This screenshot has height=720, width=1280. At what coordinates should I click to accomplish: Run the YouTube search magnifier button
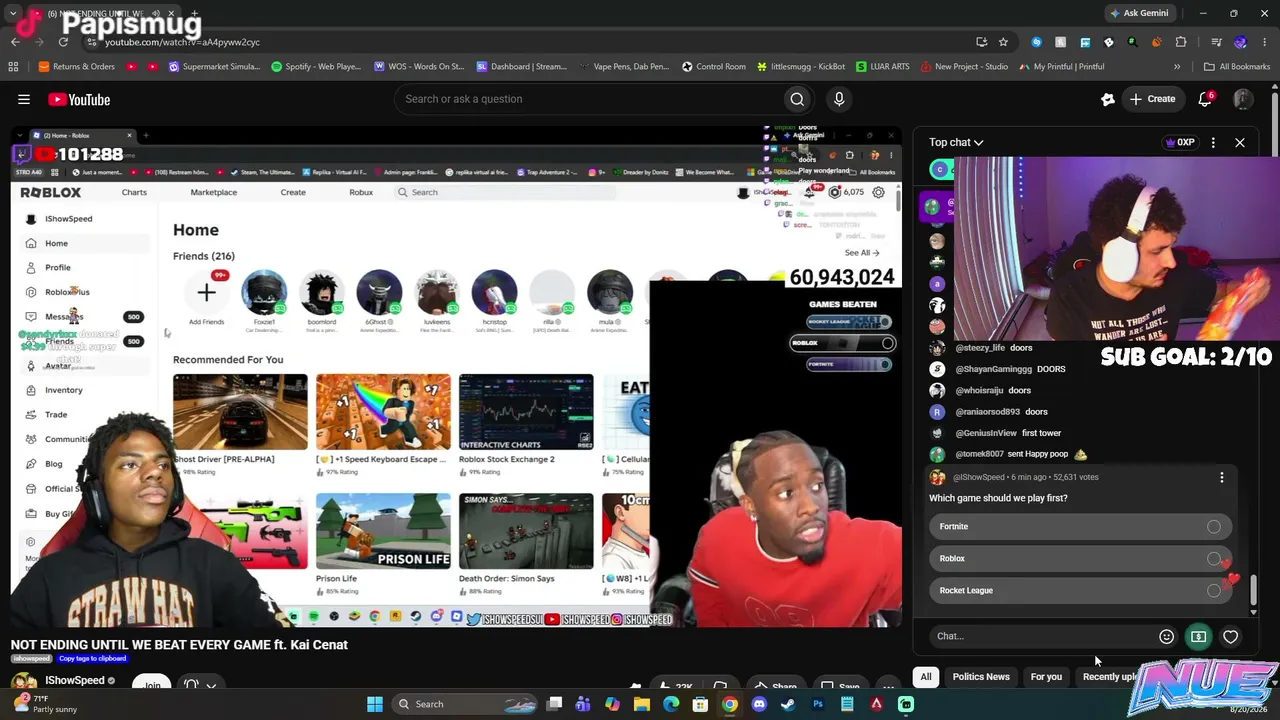797,99
